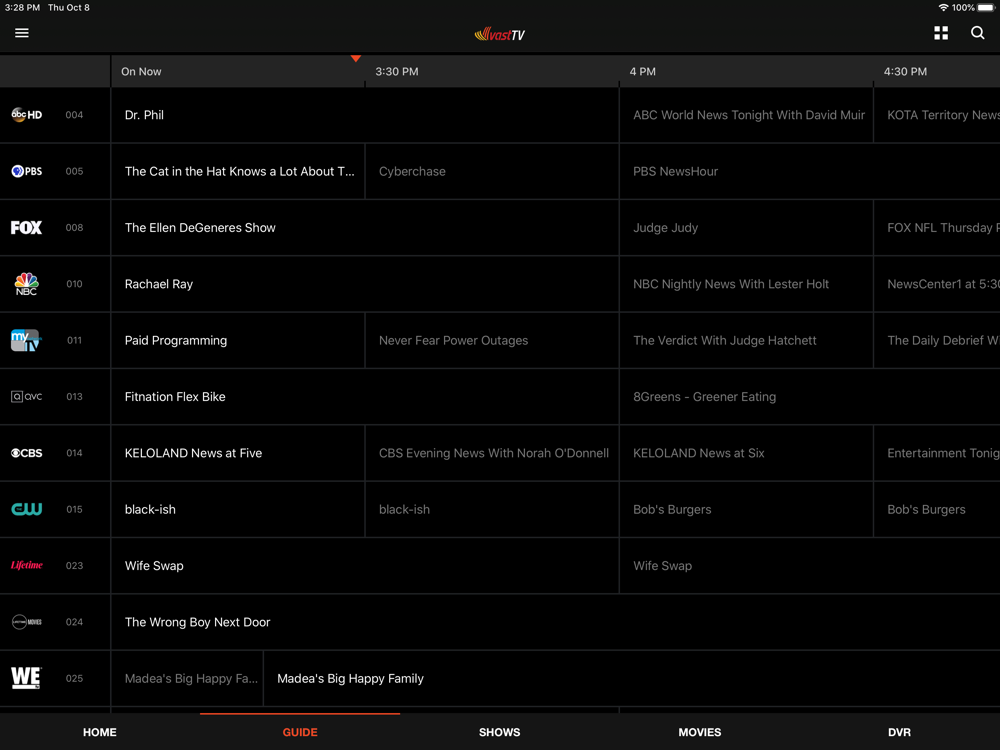This screenshot has width=1000, height=750.
Task: Open Dr. Phil program
Action: [365, 115]
